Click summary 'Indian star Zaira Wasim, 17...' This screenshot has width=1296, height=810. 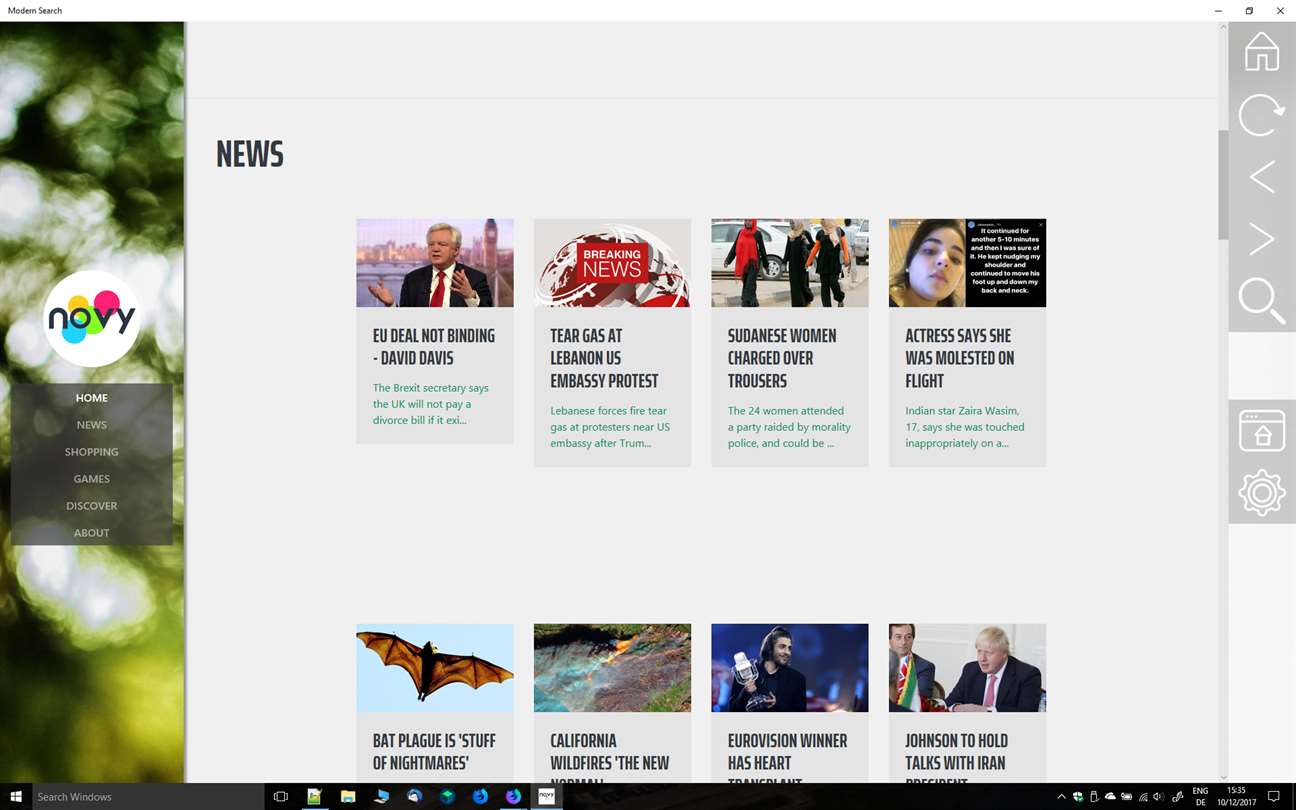(965, 427)
